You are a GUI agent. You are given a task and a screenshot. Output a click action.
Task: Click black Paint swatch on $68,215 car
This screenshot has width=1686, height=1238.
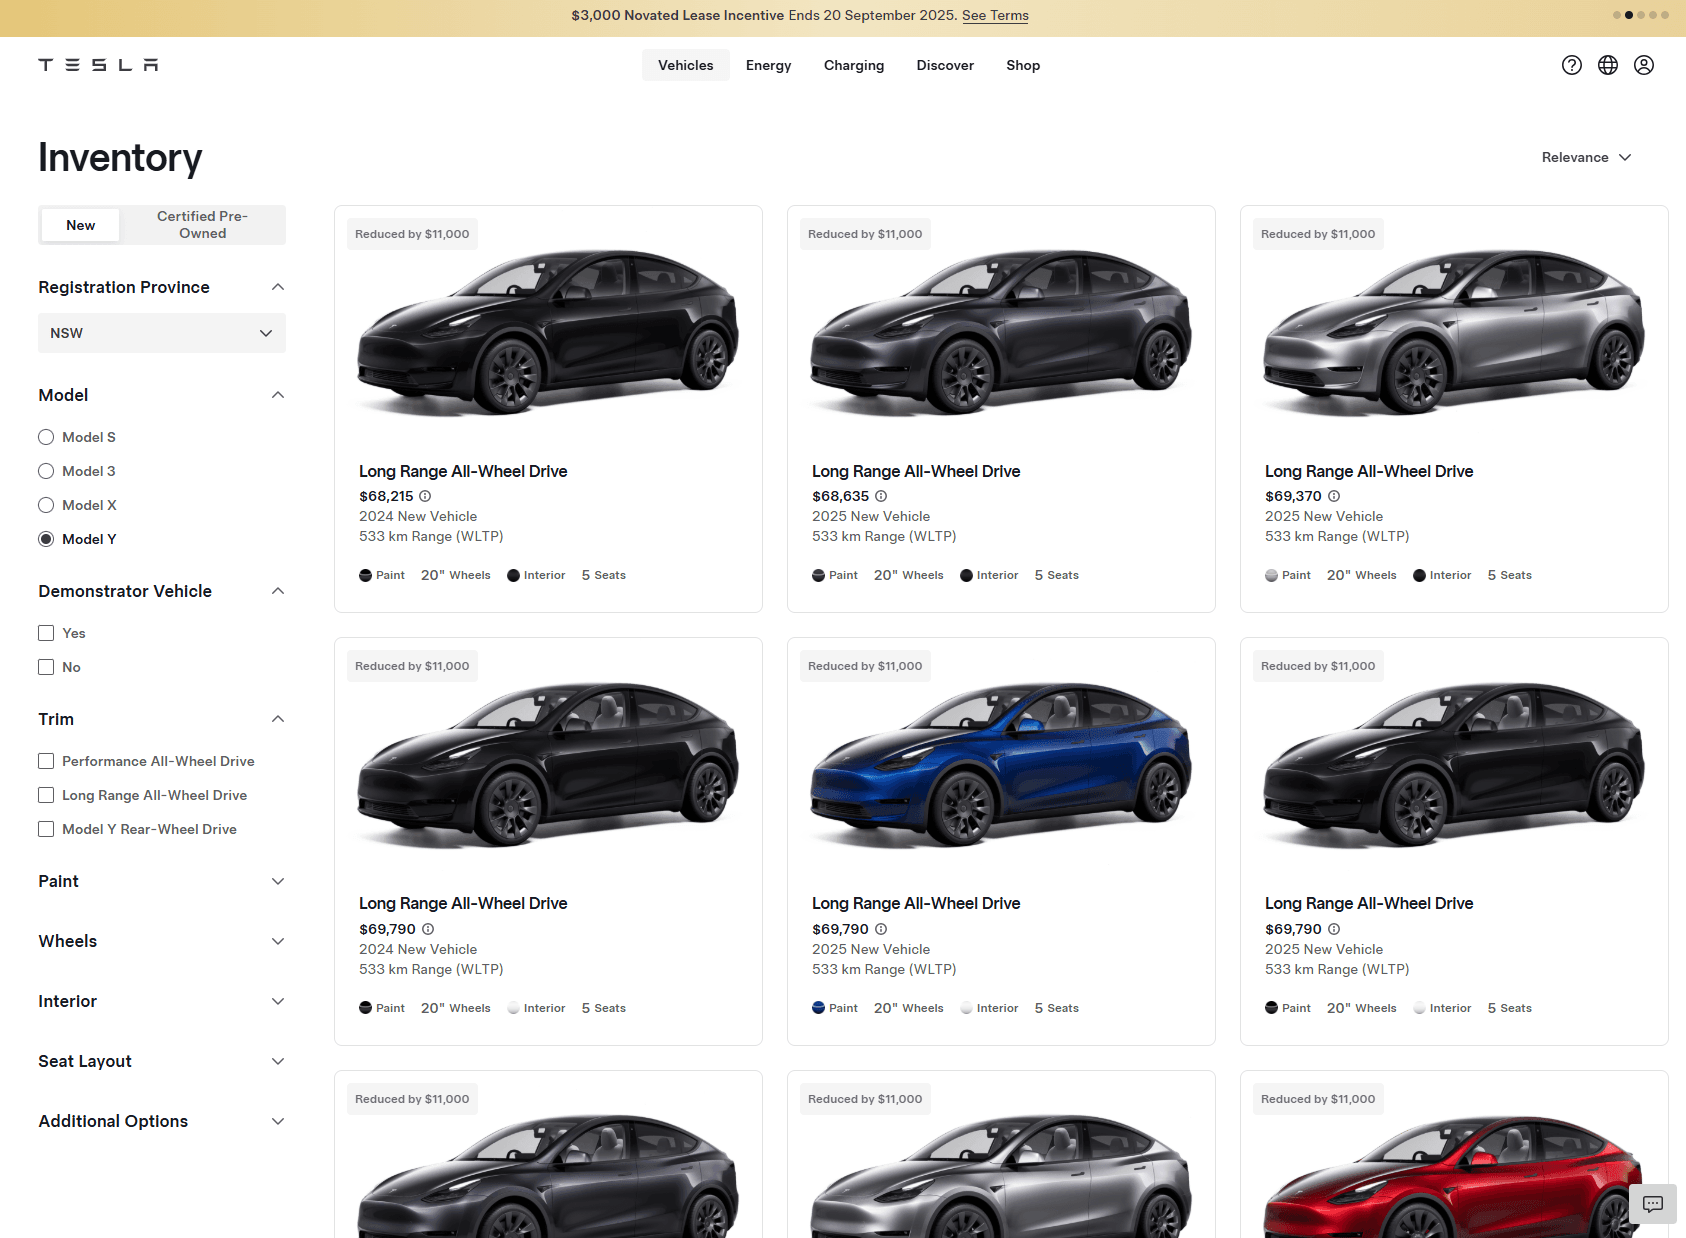click(x=365, y=575)
